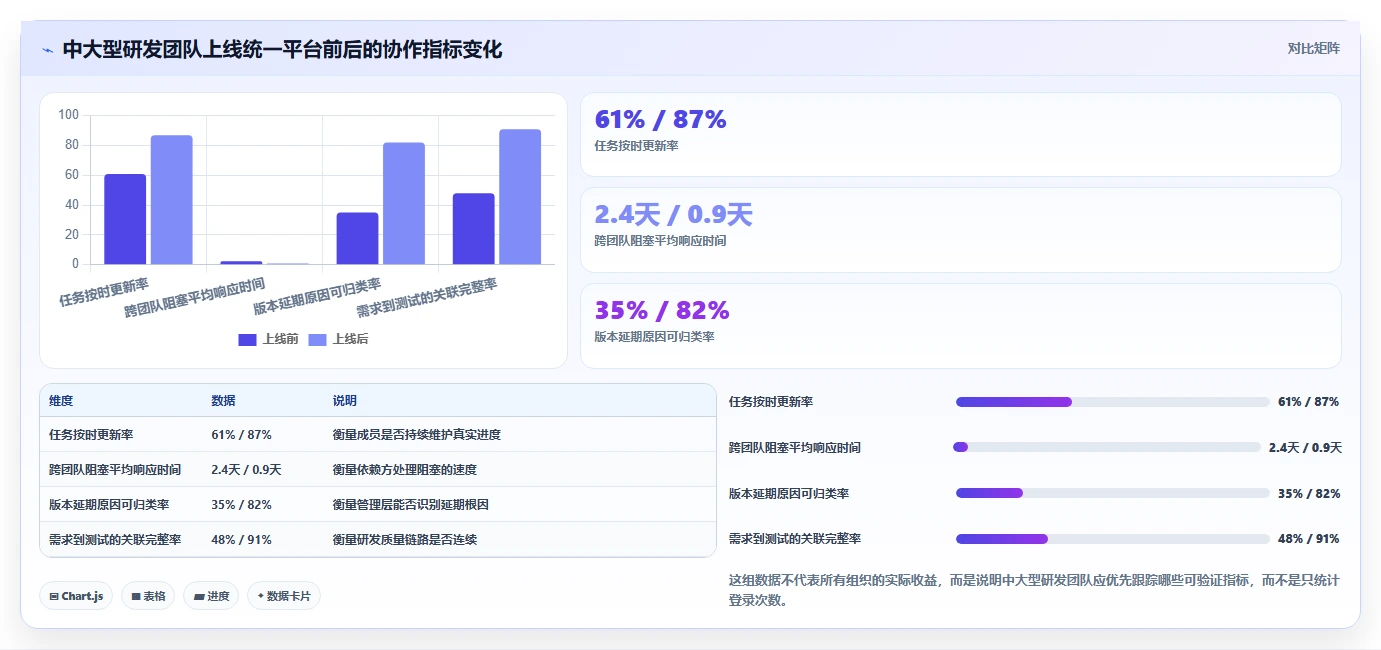Click the 数据 column header

(x=223, y=400)
